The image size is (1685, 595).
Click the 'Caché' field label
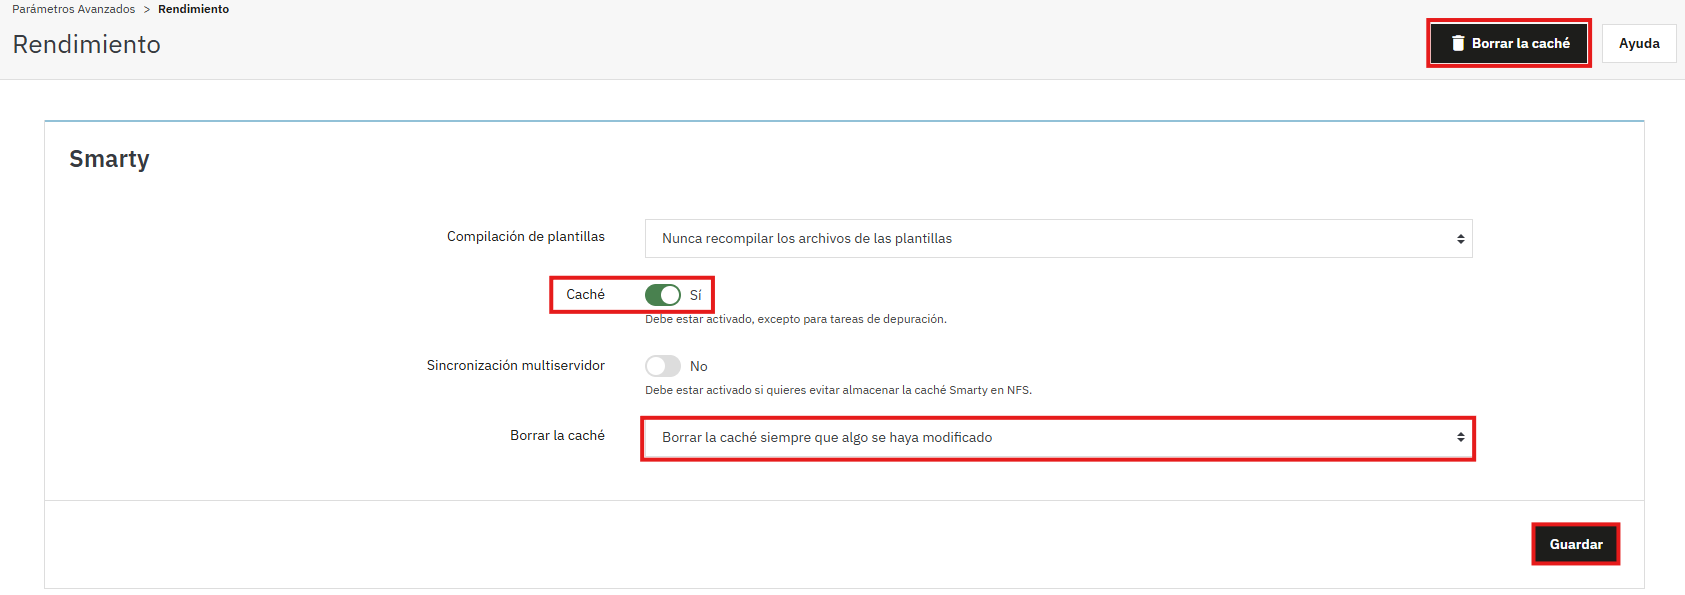point(585,295)
